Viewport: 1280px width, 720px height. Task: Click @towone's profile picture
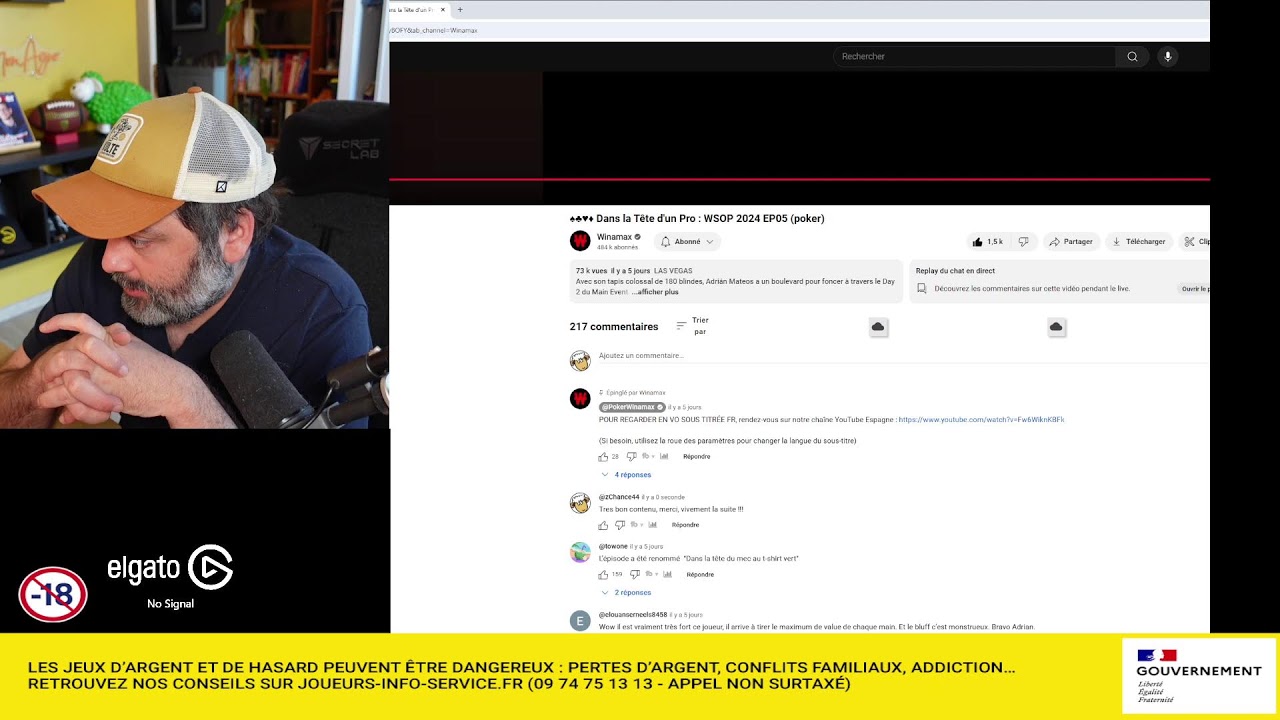580,553
